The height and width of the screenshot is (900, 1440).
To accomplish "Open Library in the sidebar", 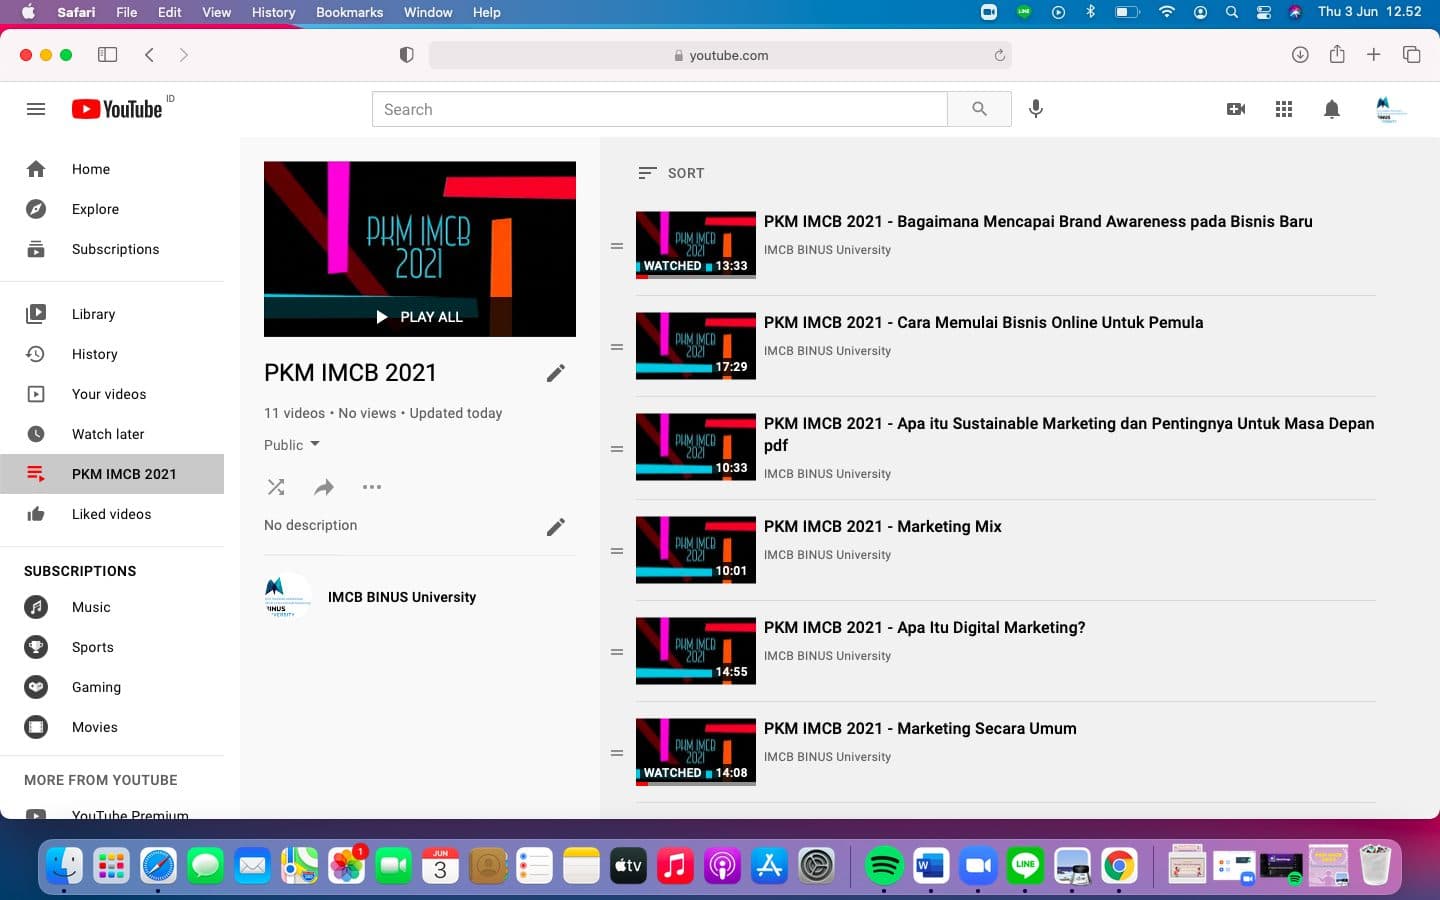I will [112, 314].
